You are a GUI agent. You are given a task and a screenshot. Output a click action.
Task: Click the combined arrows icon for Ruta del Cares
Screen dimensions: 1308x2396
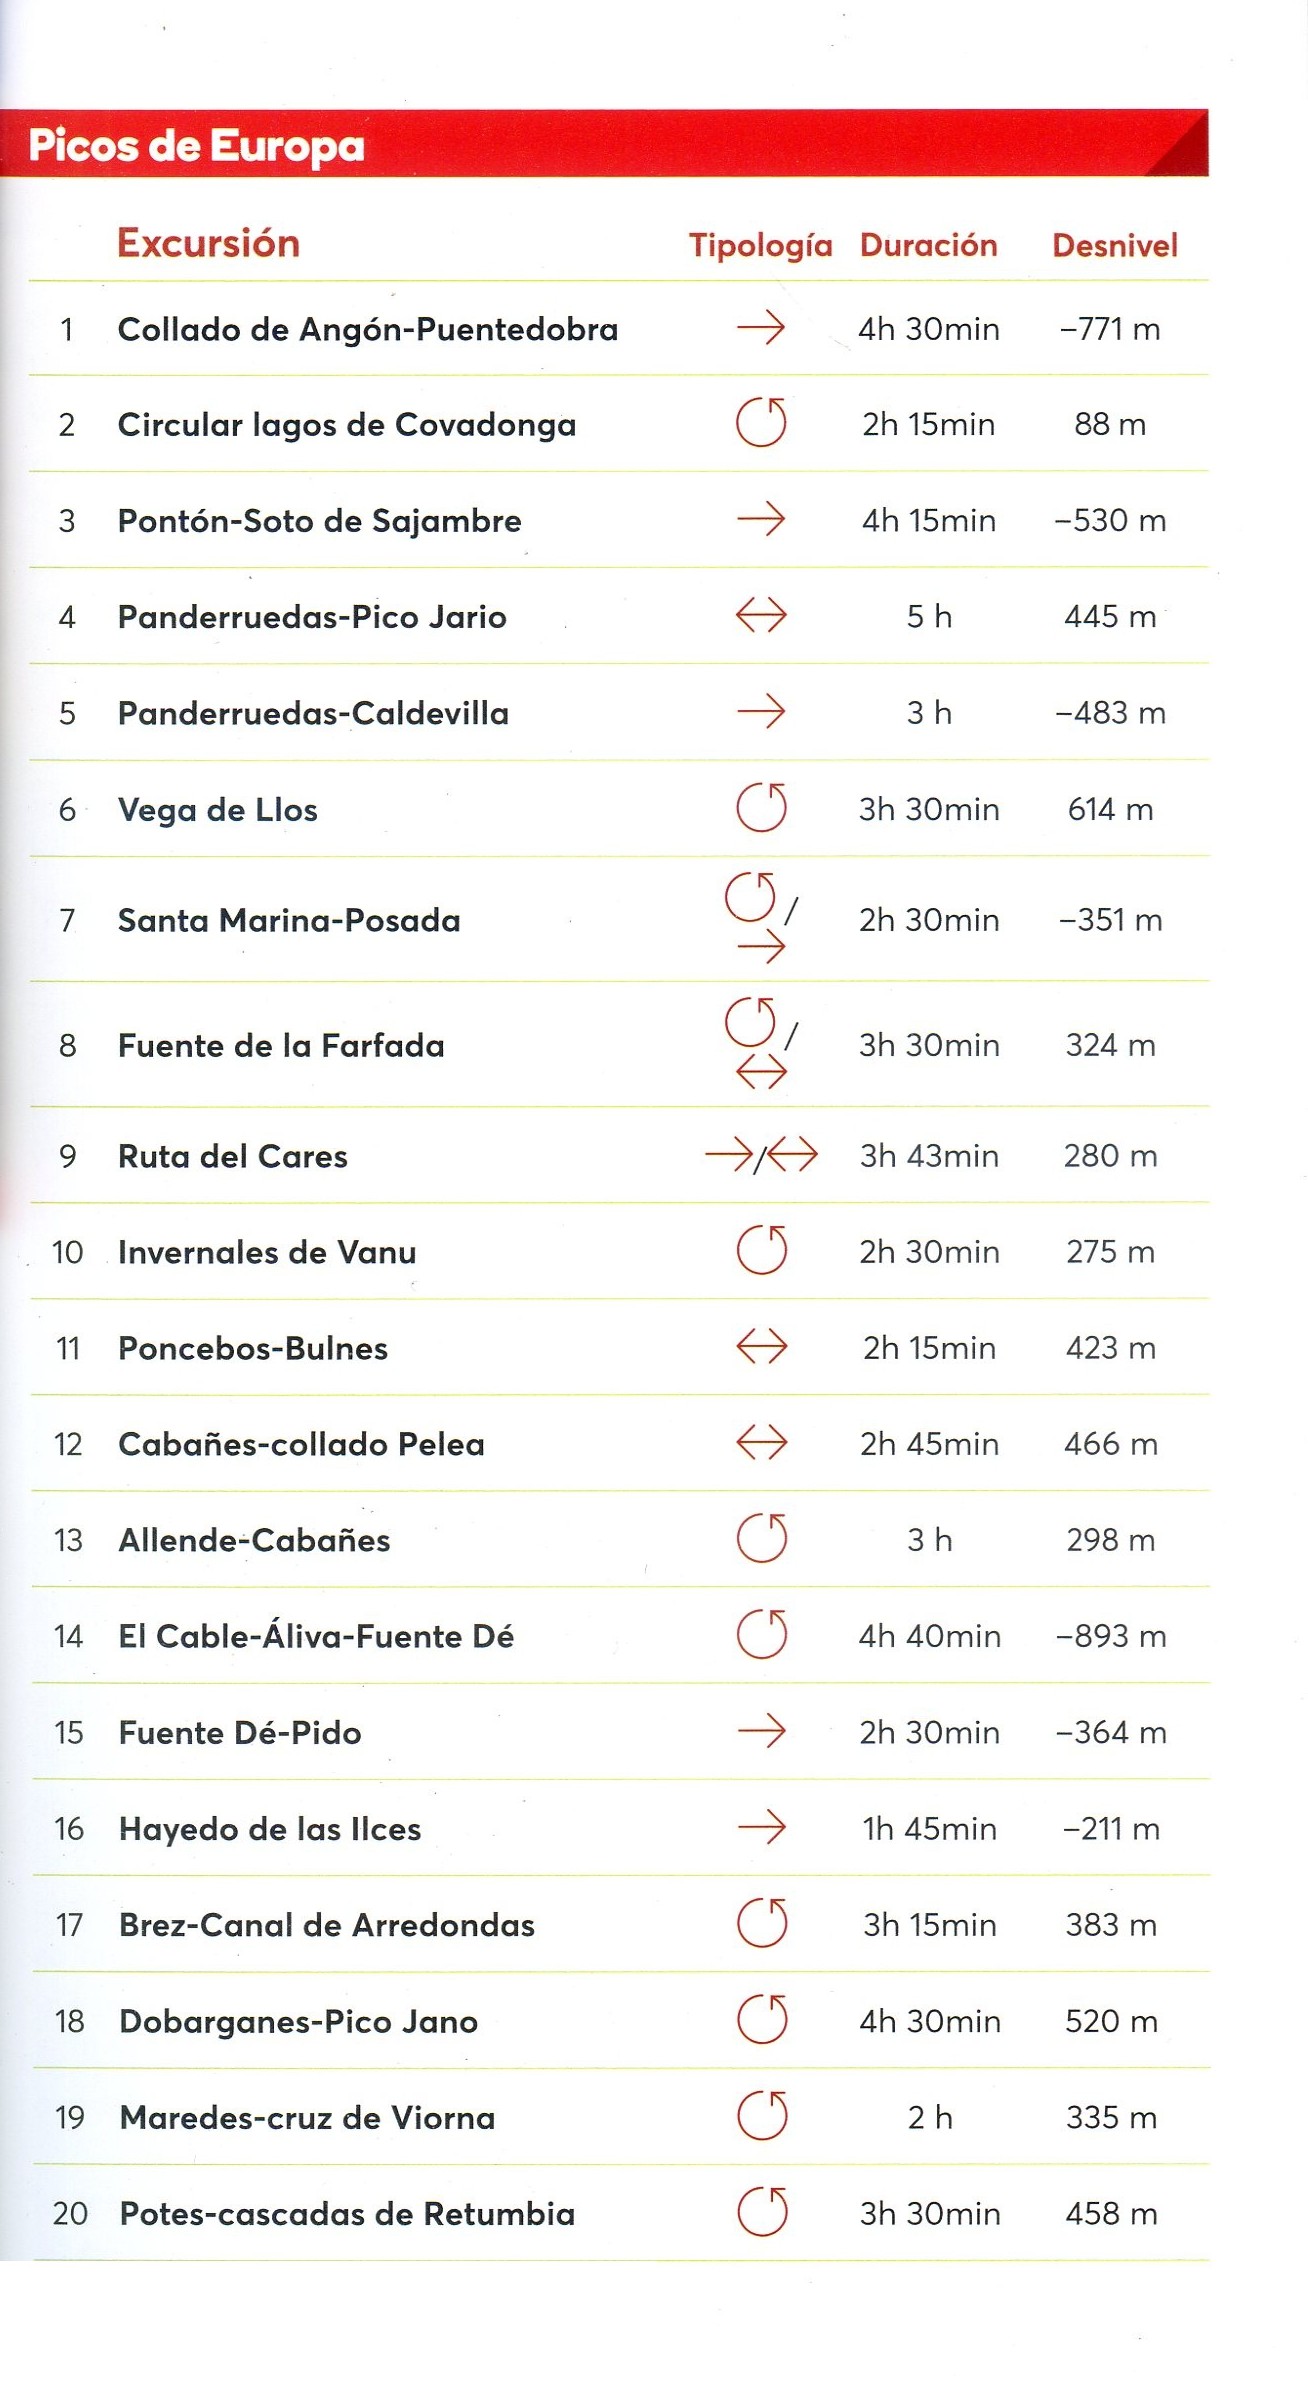[761, 1156]
